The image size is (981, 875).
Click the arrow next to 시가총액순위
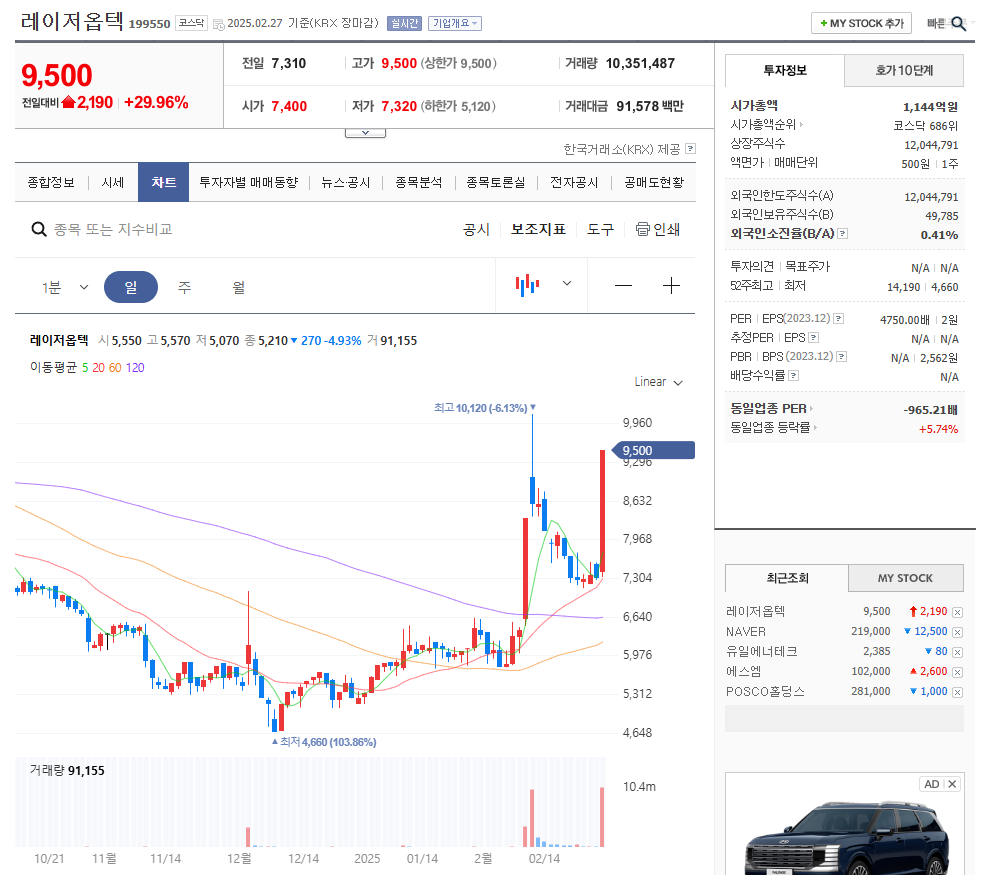tap(801, 124)
